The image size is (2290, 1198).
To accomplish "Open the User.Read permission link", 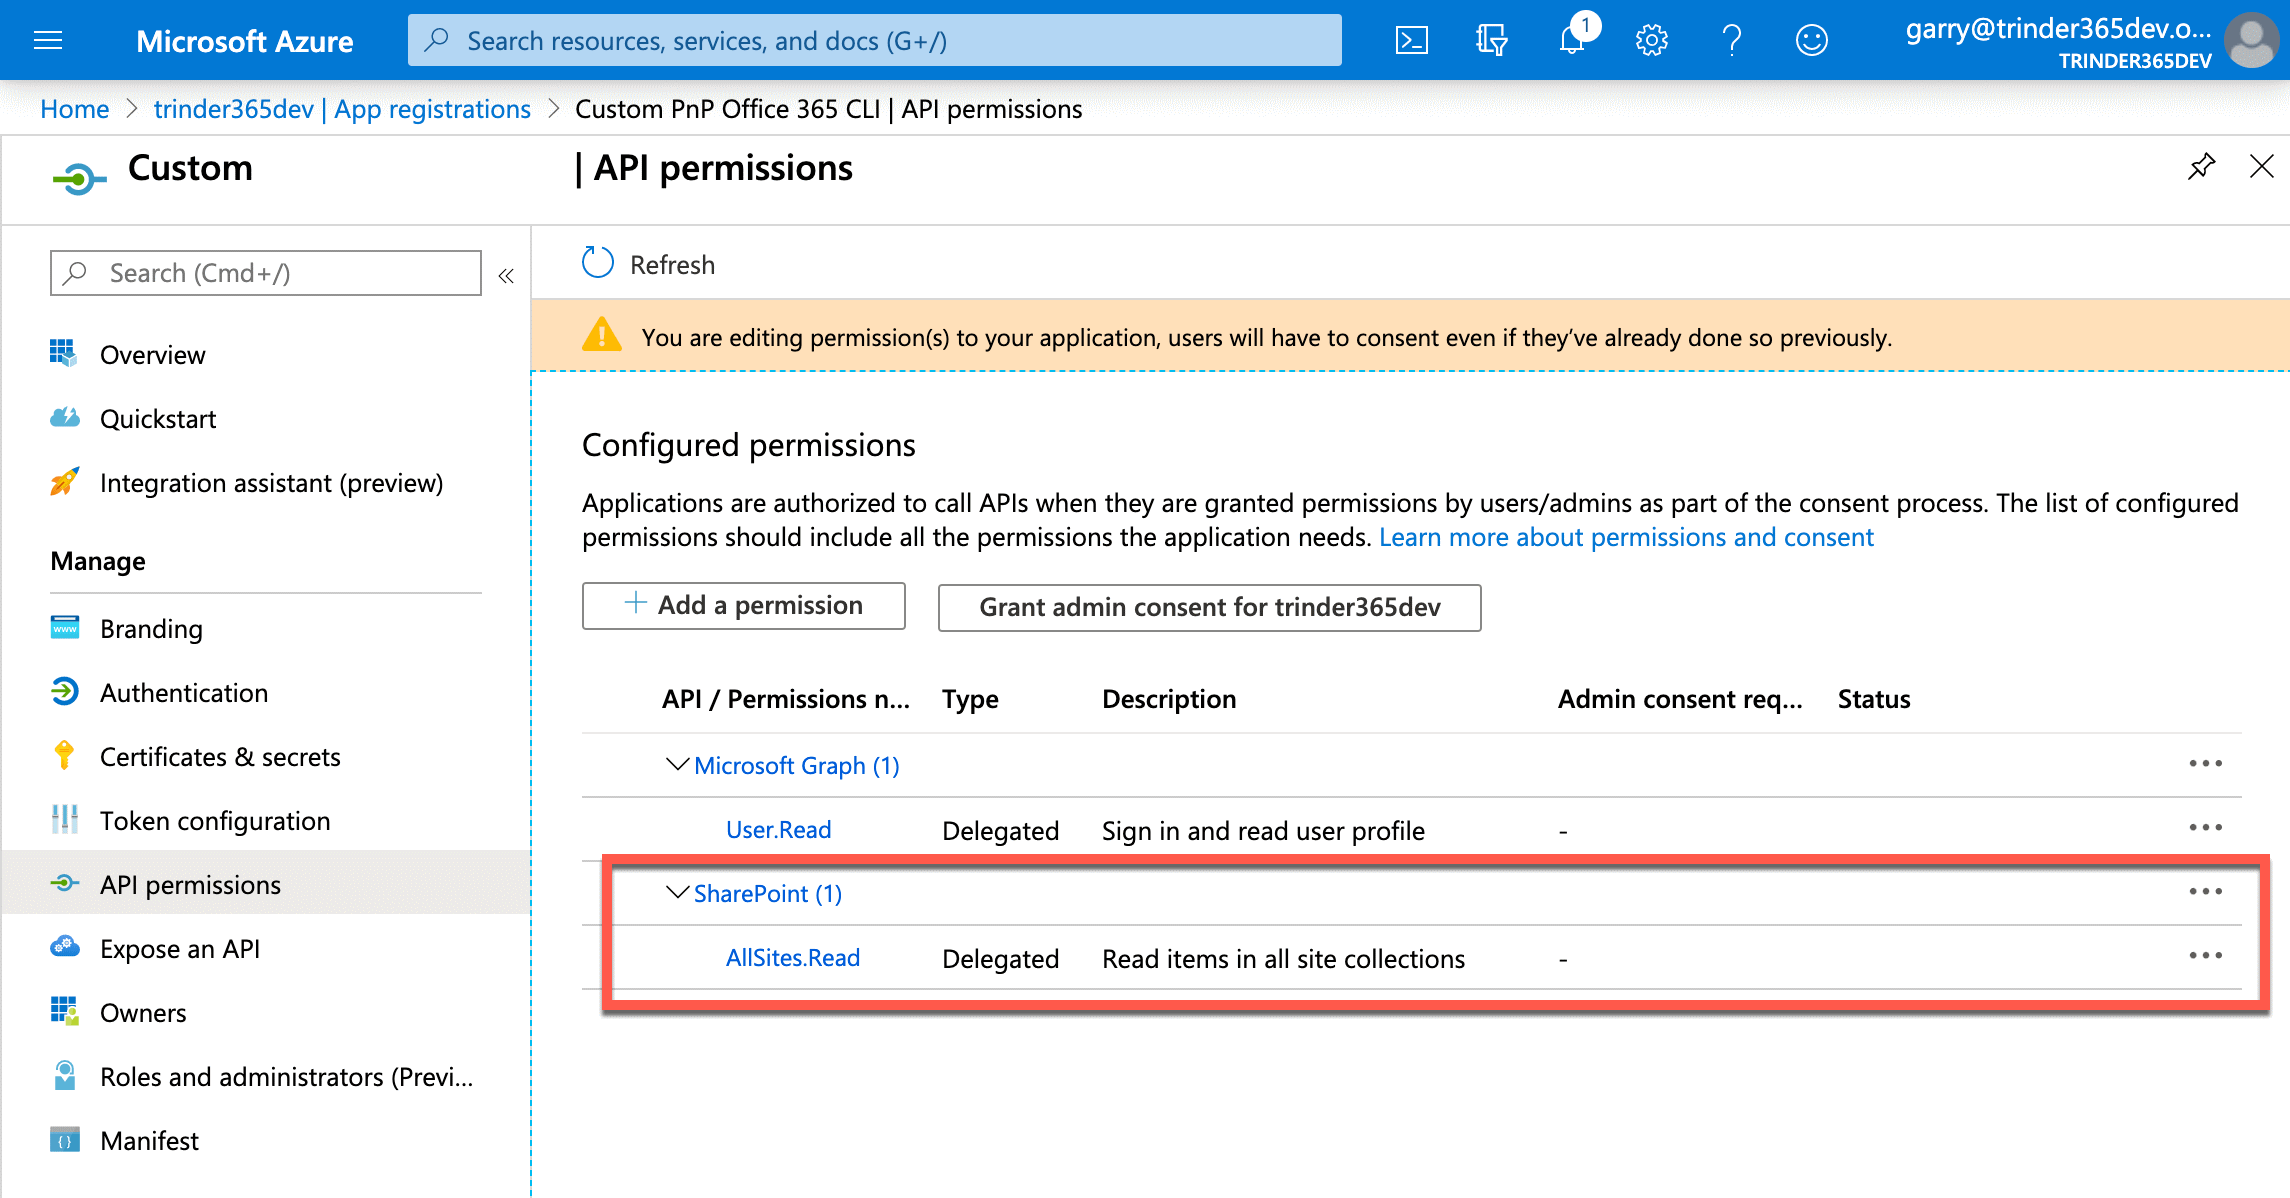I will [778, 830].
